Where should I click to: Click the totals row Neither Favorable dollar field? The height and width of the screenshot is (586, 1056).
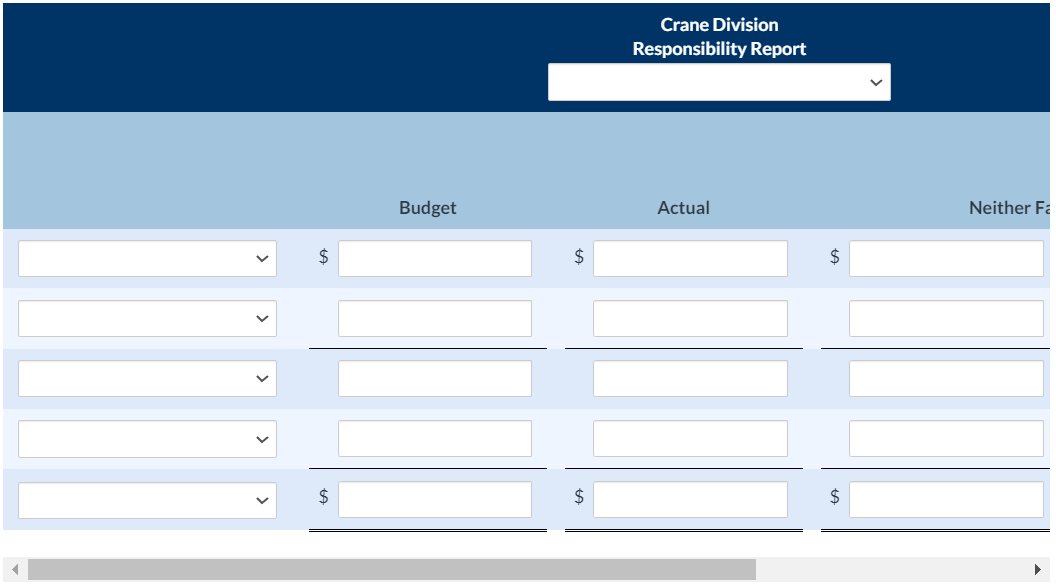click(945, 498)
